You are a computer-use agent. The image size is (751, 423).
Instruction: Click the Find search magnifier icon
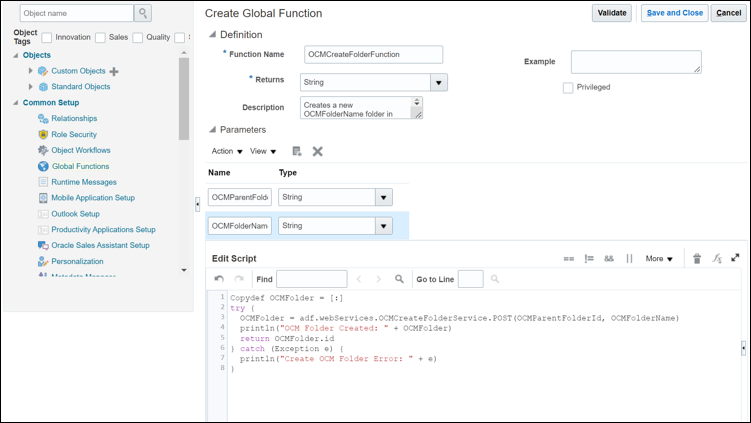[x=399, y=279]
